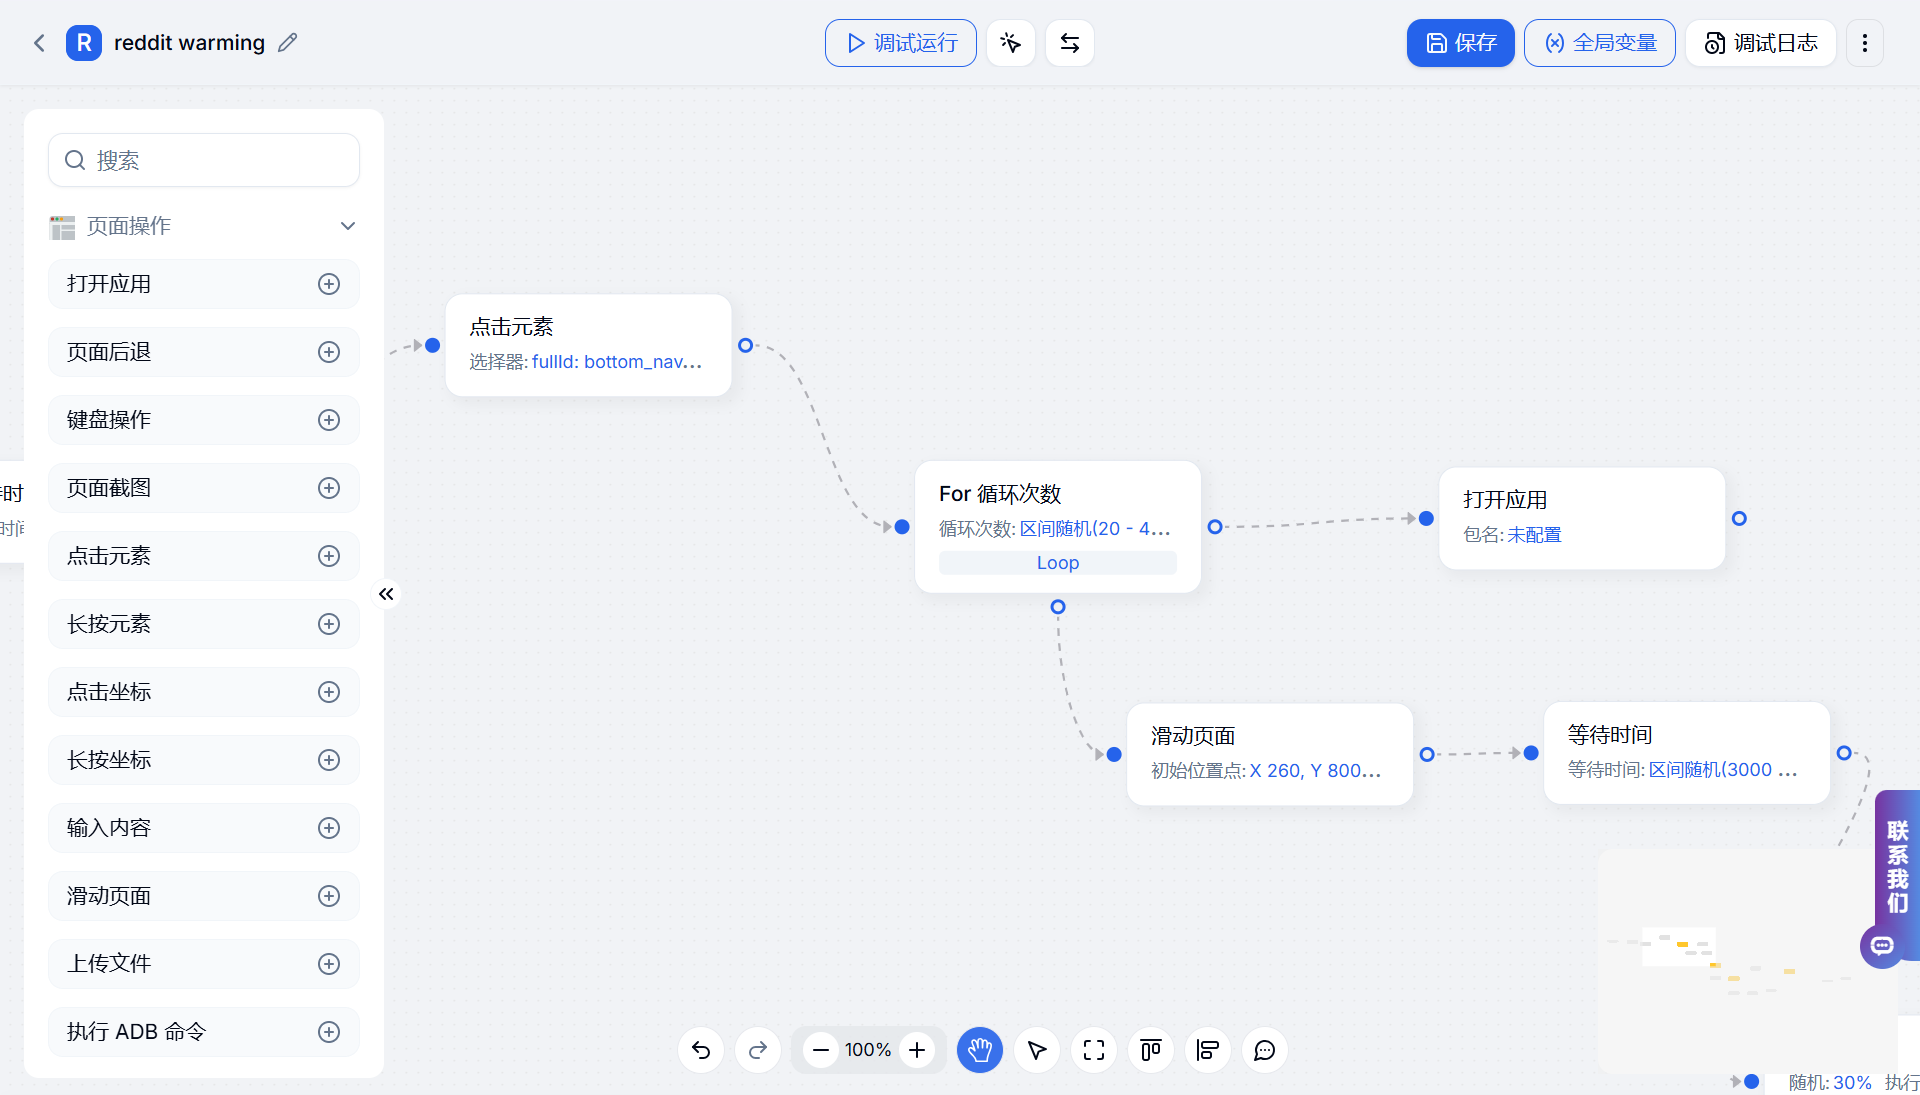Add the 打开应用 action with plus icon

tap(329, 284)
